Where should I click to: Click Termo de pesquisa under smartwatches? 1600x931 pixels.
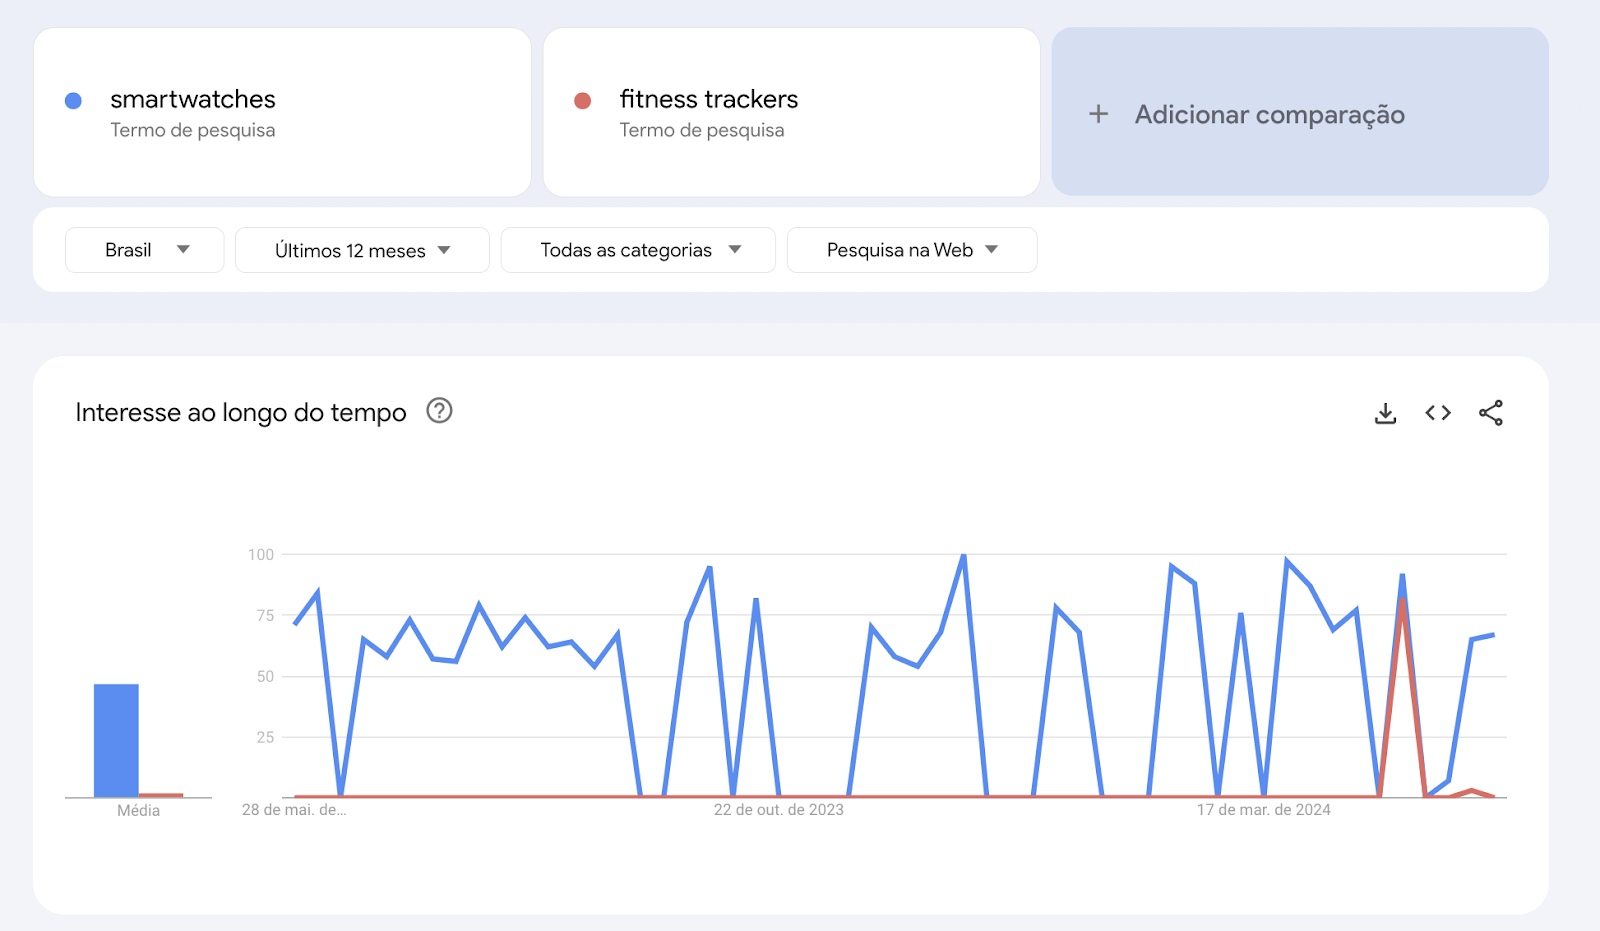[193, 130]
